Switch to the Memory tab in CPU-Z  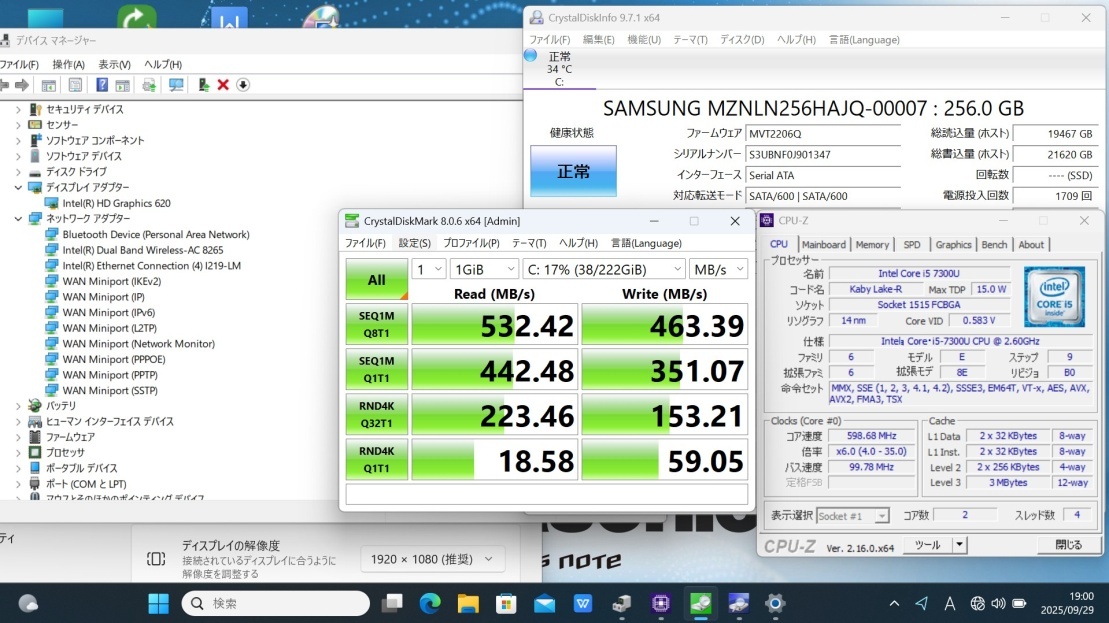(x=872, y=245)
